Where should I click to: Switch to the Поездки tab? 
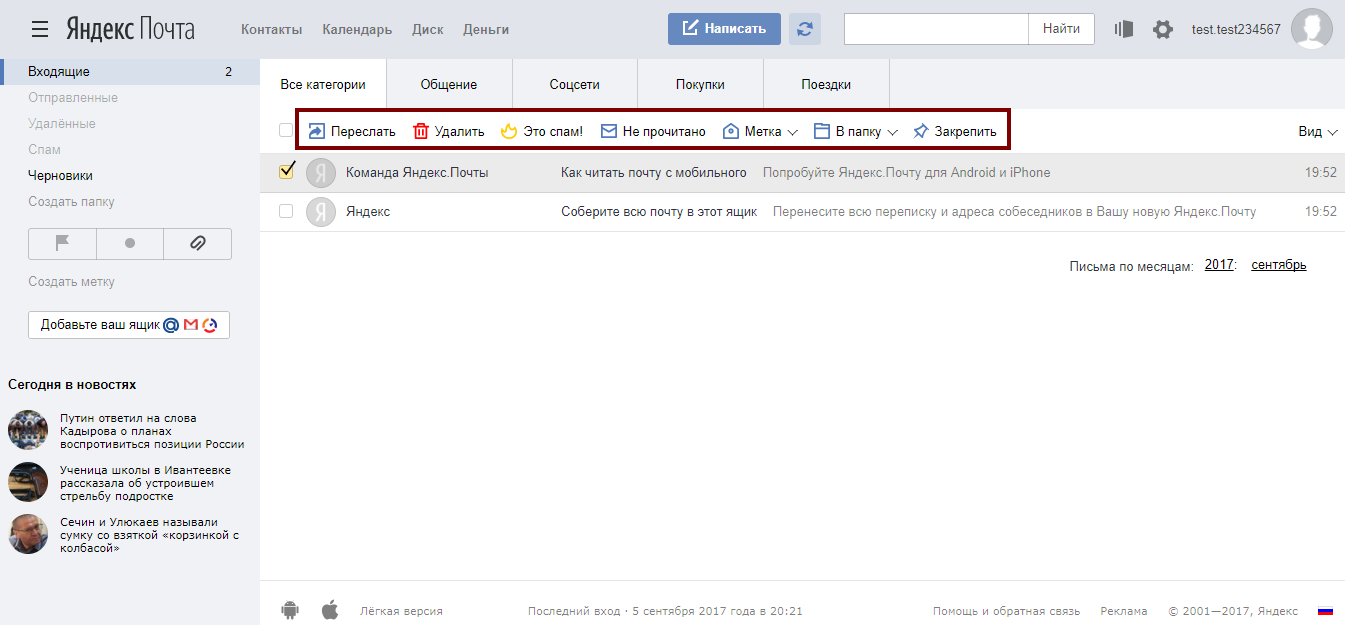point(826,85)
